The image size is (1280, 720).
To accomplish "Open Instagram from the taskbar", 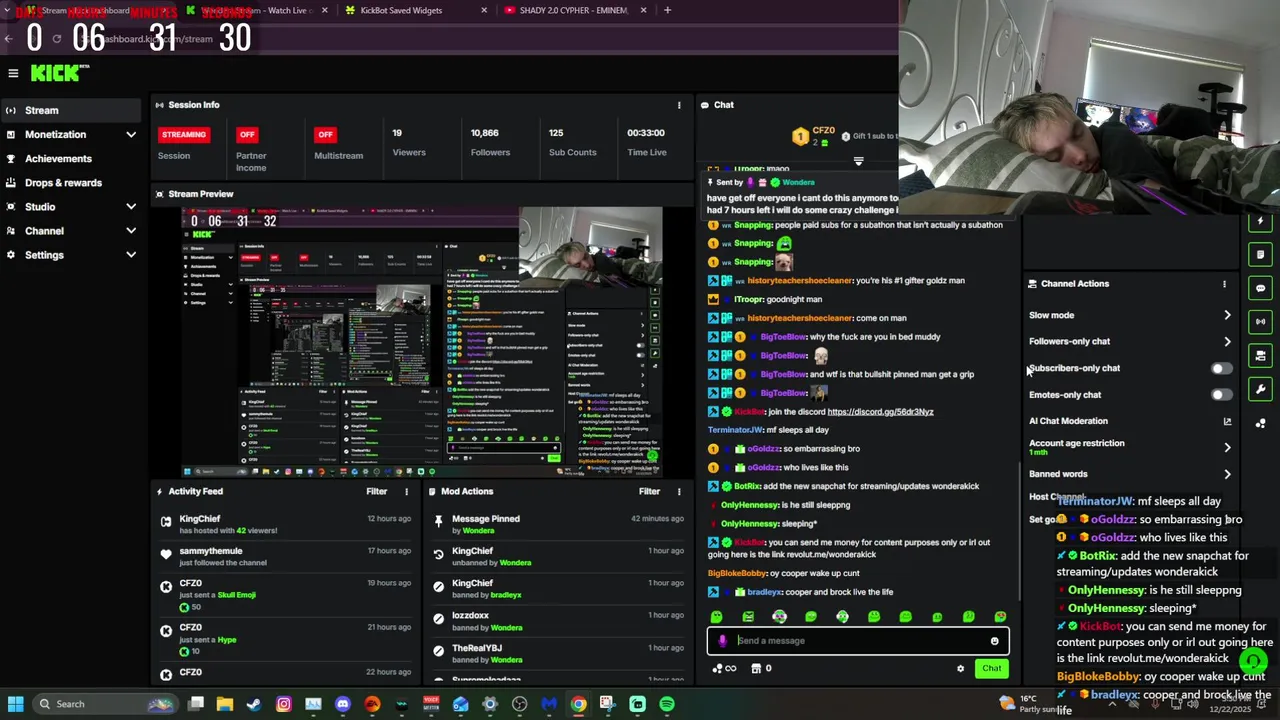I will [x=284, y=704].
